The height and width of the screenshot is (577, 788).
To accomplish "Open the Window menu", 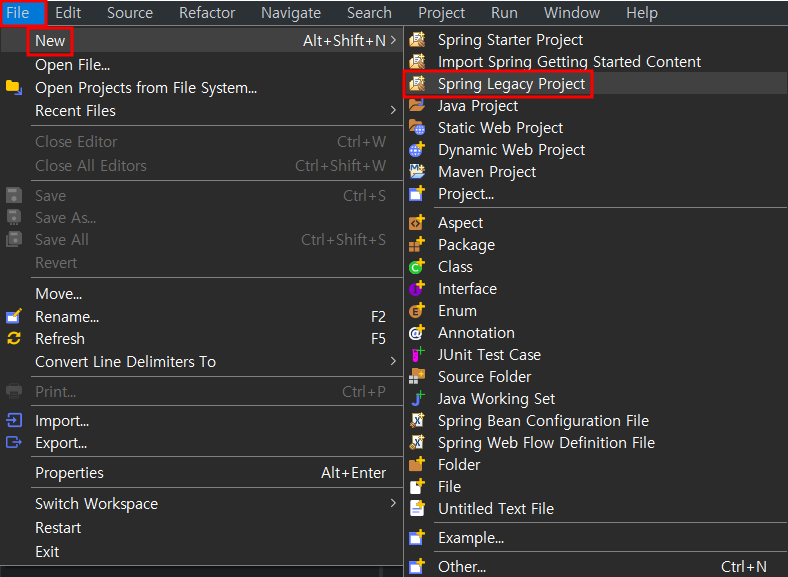I will coord(572,13).
